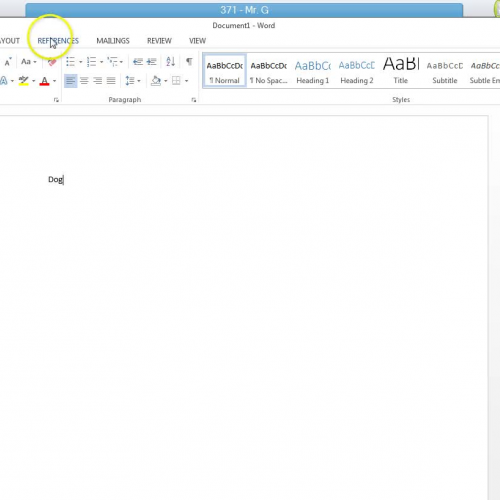The image size is (500, 500).
Task: Toggle show/hide paragraph marks
Action: pos(189,62)
